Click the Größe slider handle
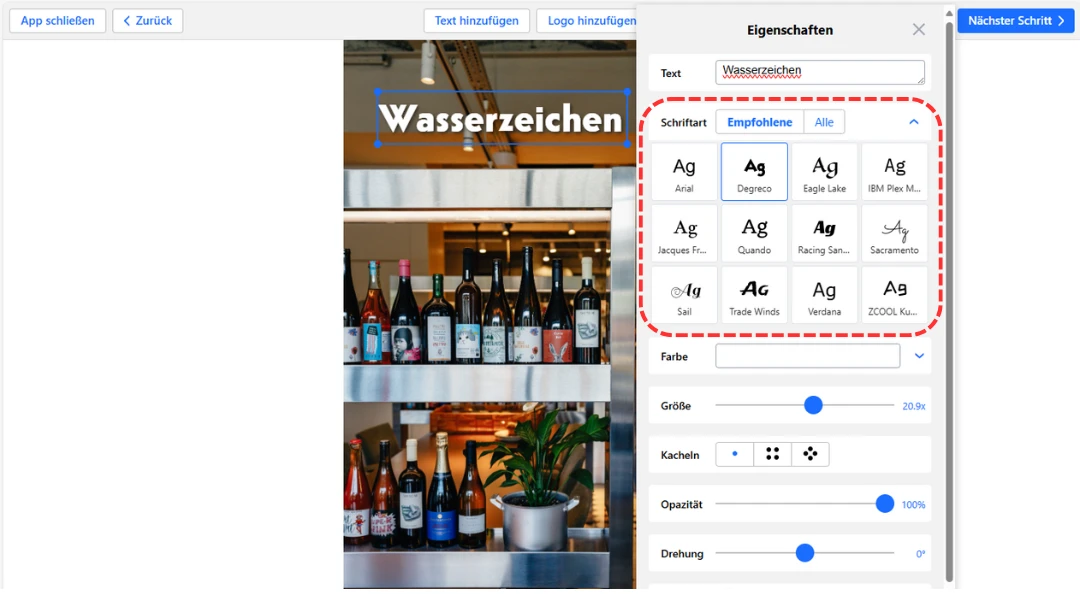This screenshot has height=594, width=1080. pos(813,405)
